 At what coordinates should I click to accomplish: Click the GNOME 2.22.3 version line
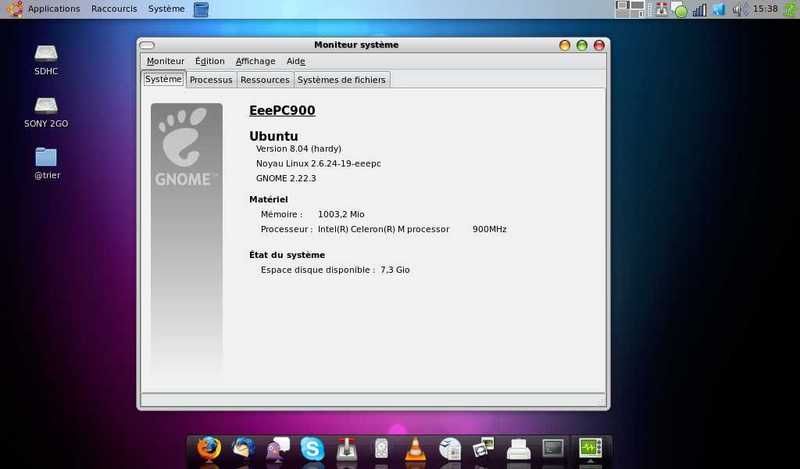pos(286,178)
